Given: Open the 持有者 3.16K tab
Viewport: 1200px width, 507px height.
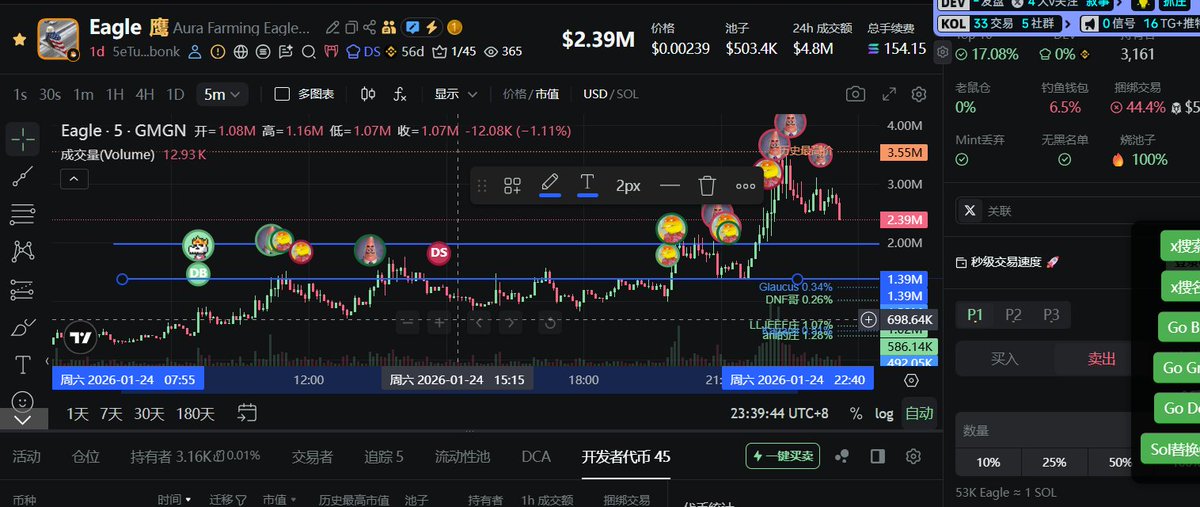Looking at the screenshot, I should 195,457.
